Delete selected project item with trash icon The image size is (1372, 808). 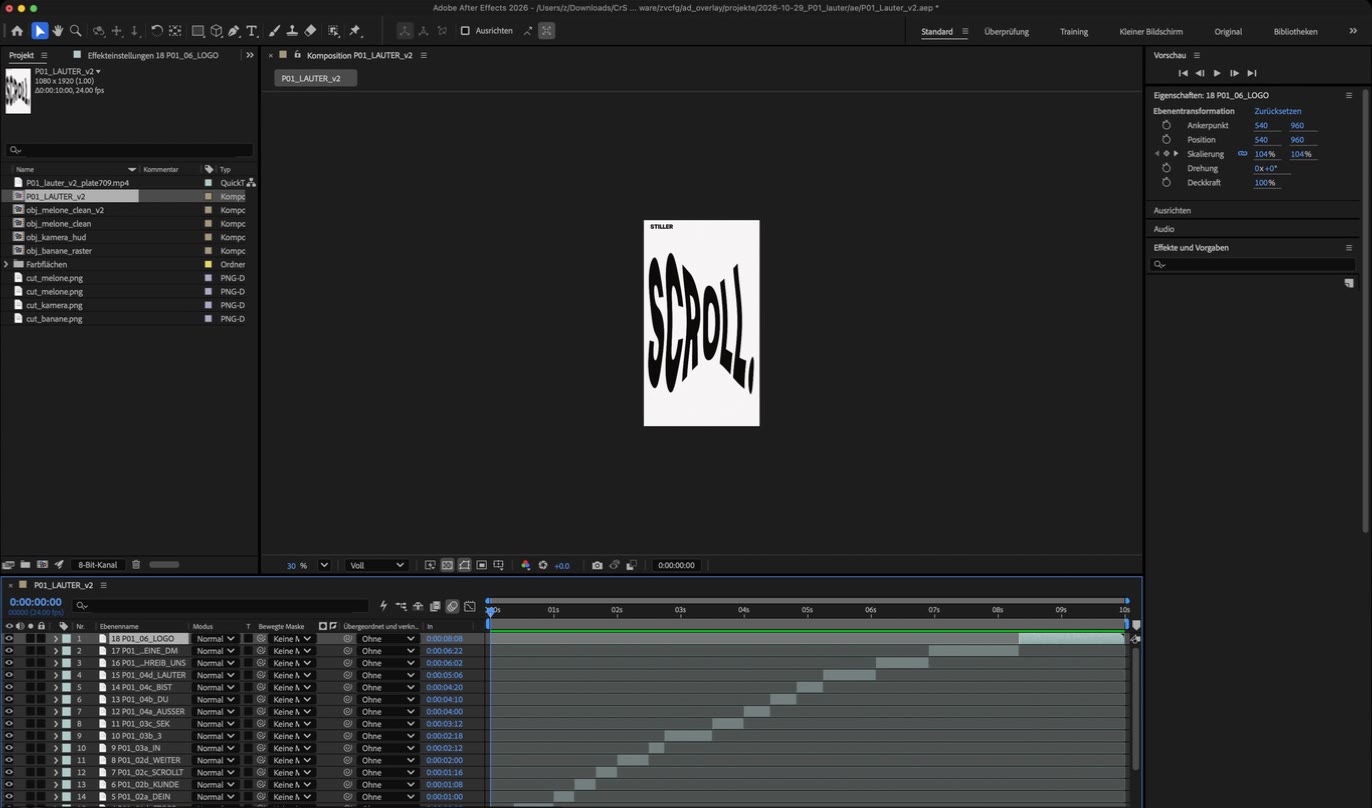[x=136, y=565]
